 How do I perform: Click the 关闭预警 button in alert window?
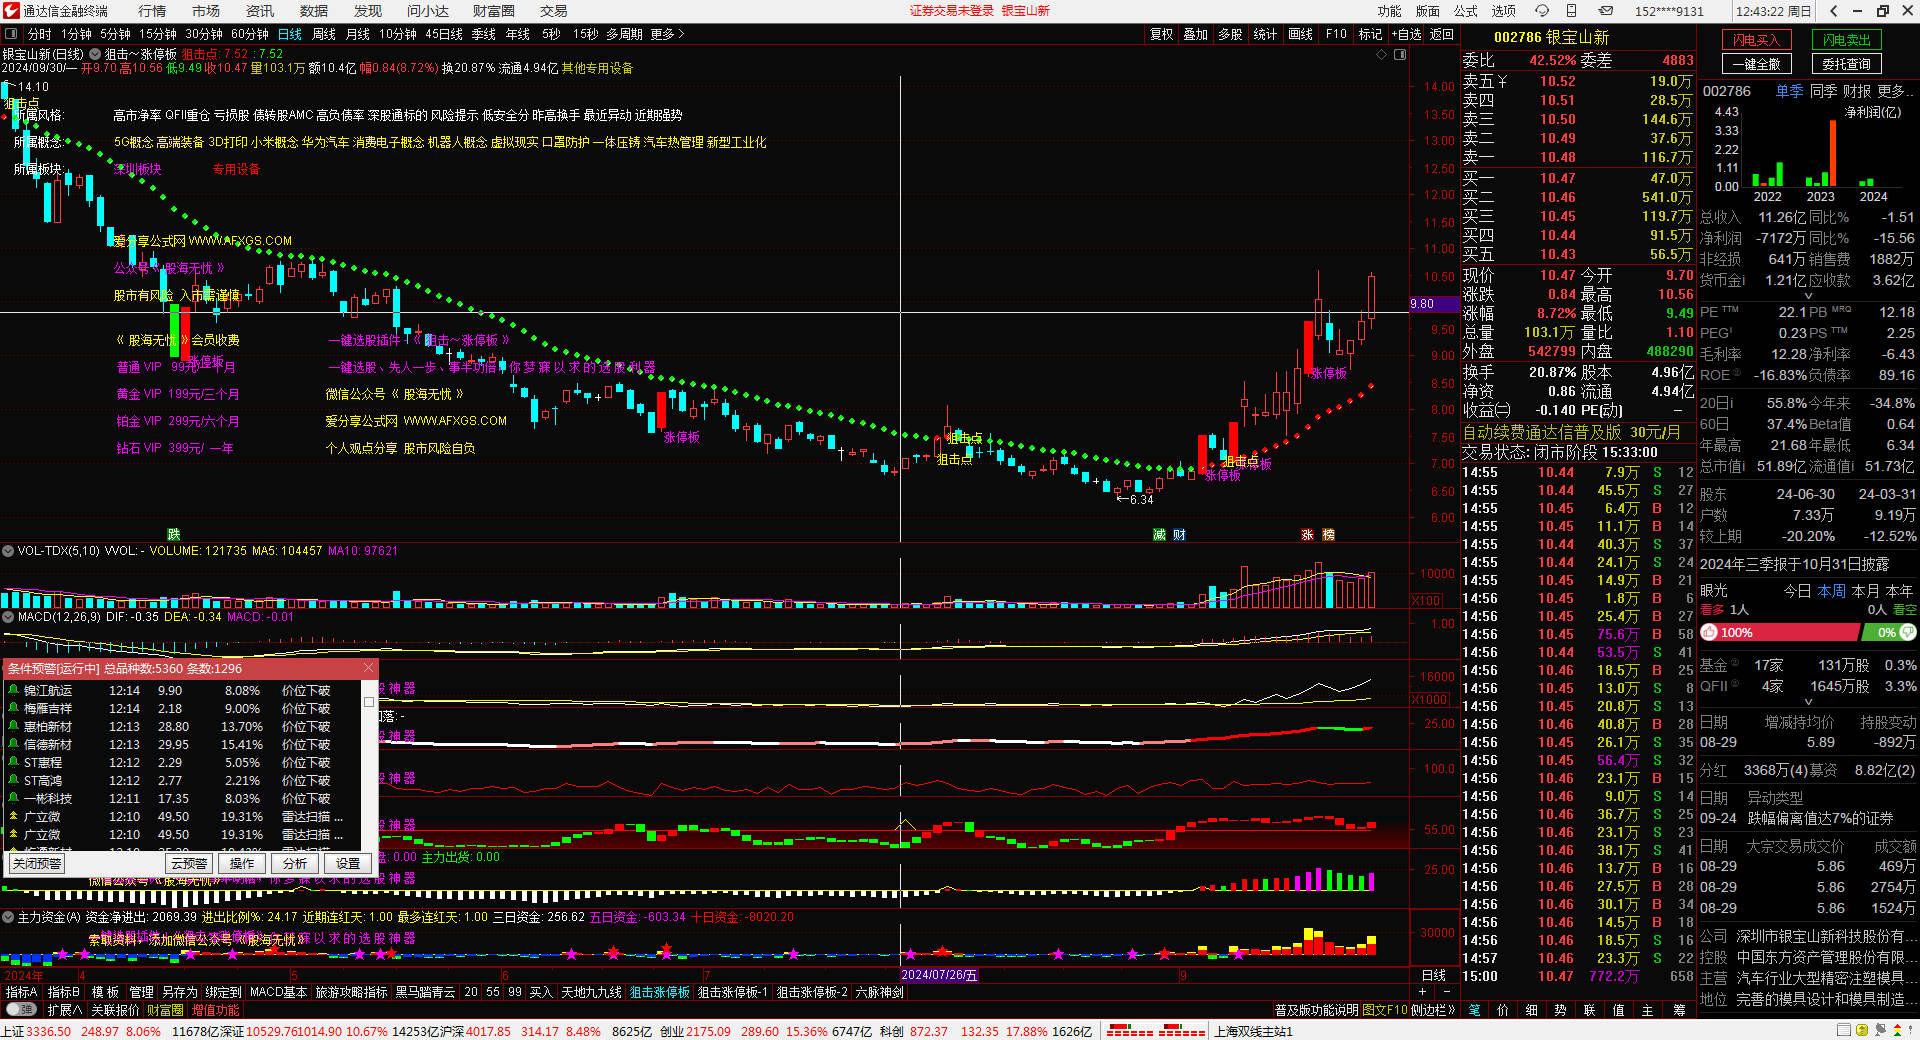pyautogui.click(x=37, y=863)
